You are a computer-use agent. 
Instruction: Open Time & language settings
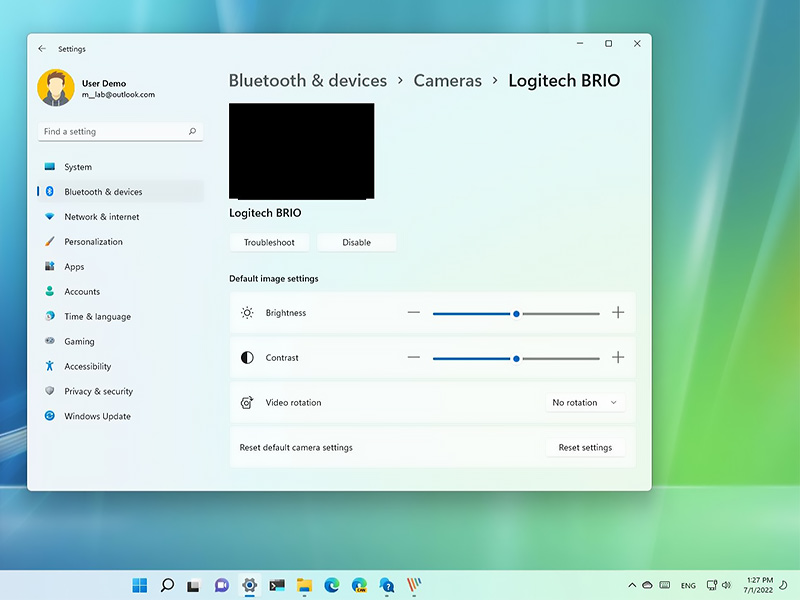(120, 317)
